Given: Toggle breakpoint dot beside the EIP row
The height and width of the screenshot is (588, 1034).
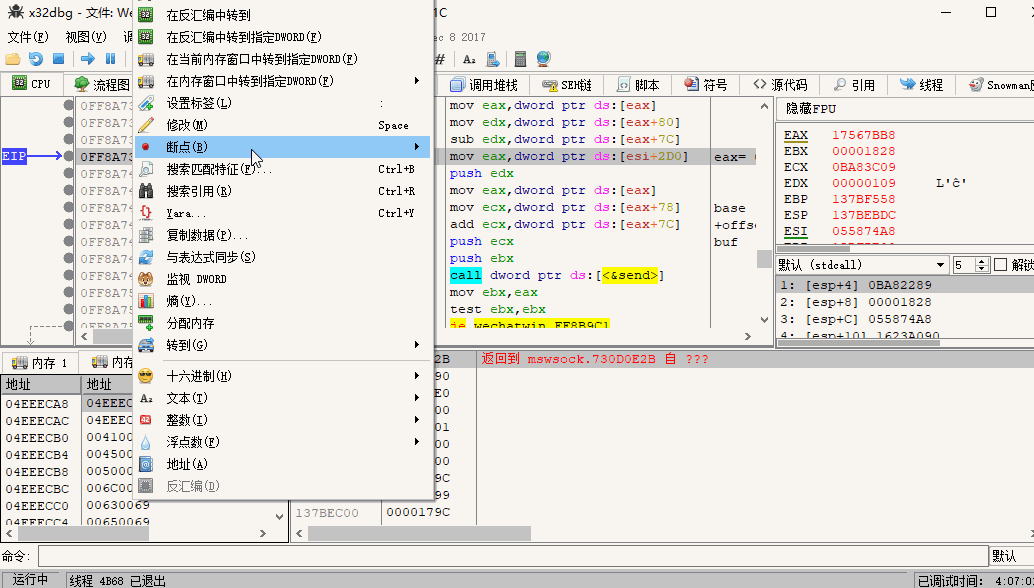Looking at the screenshot, I should point(68,156).
